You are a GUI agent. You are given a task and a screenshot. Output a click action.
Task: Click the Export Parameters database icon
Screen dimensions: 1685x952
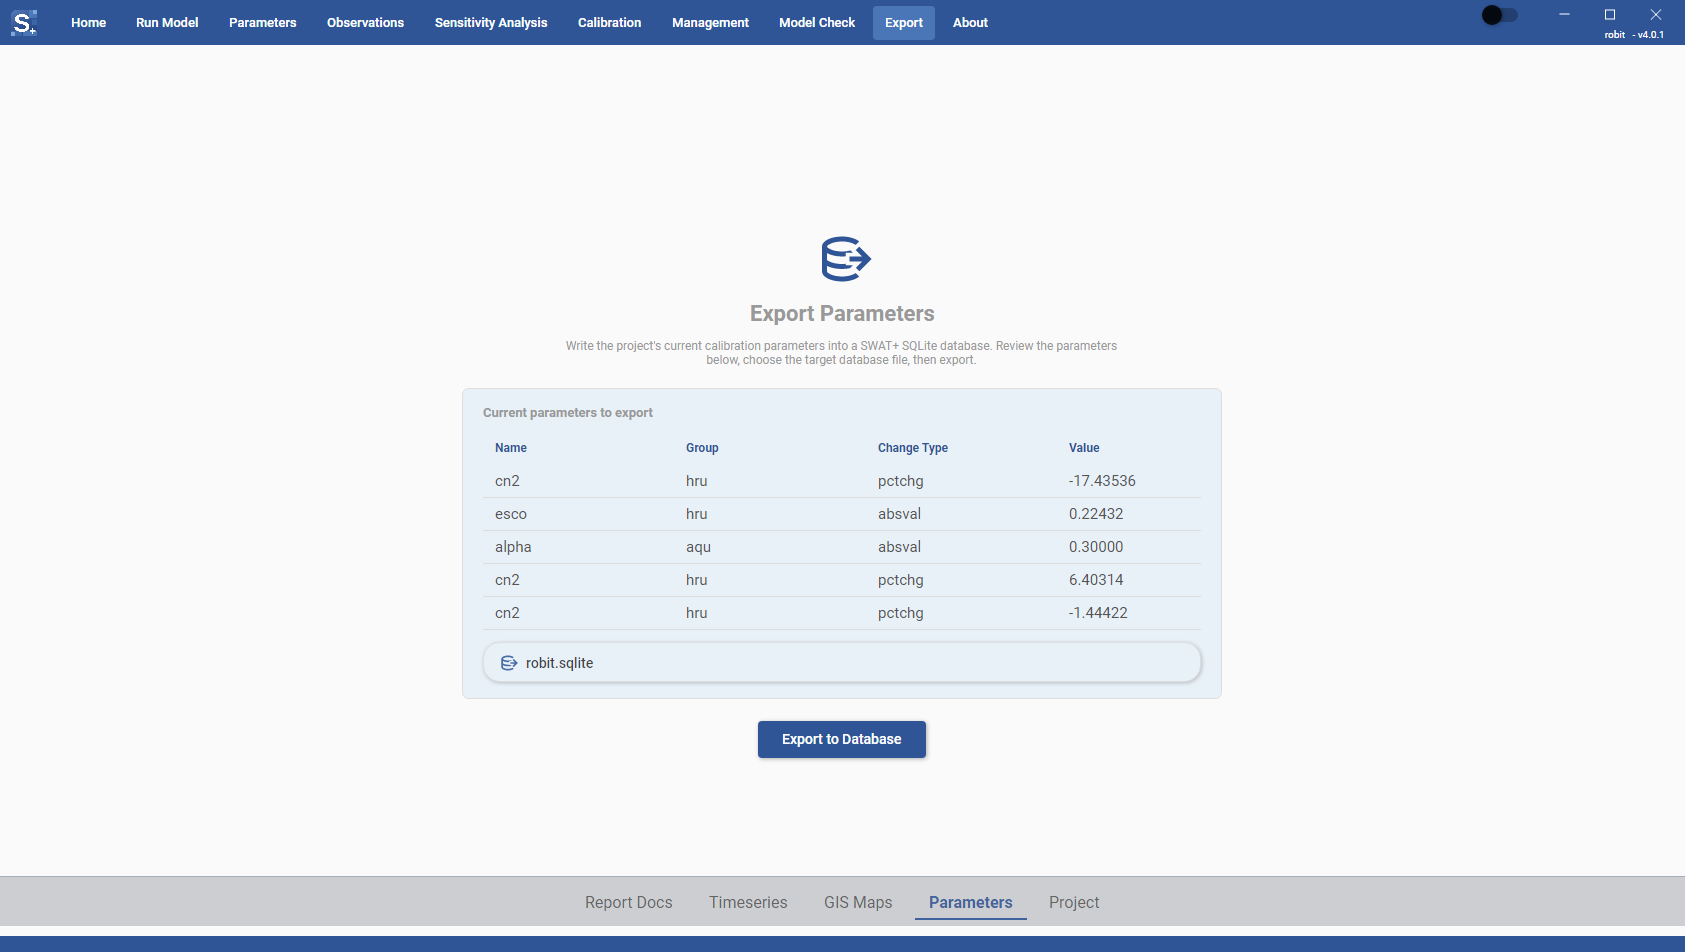(845, 259)
